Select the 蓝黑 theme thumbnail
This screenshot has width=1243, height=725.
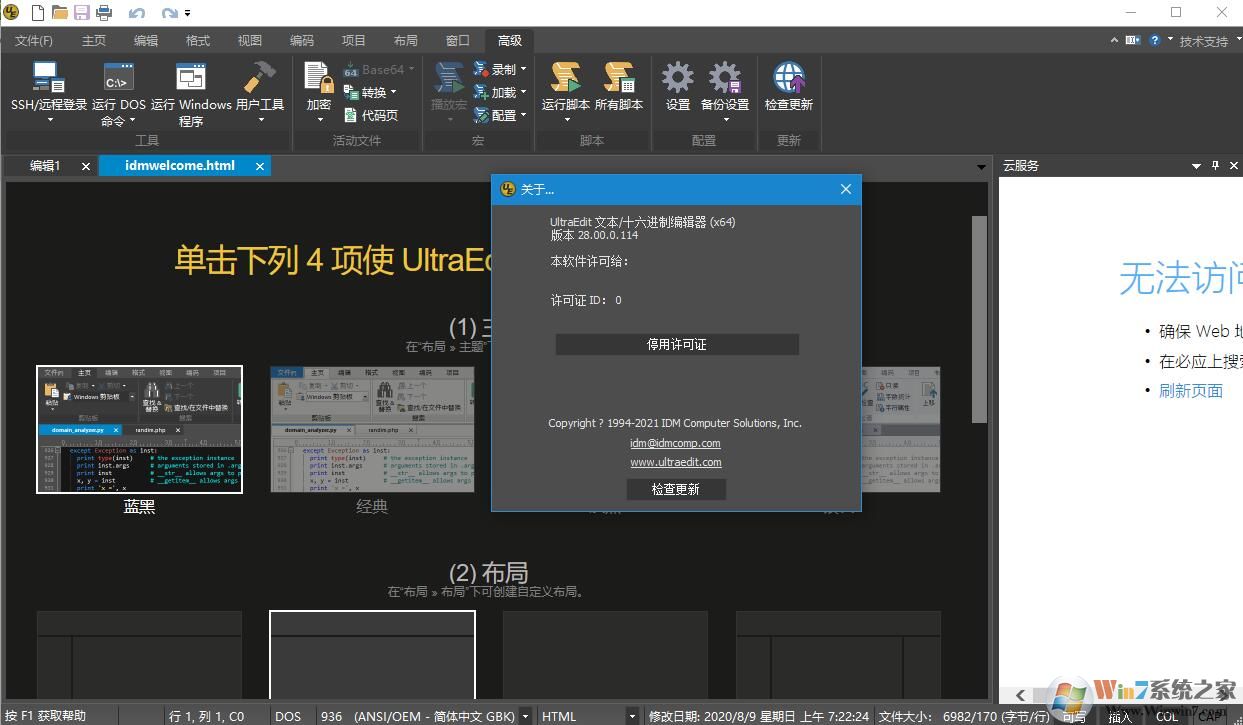[x=139, y=430]
